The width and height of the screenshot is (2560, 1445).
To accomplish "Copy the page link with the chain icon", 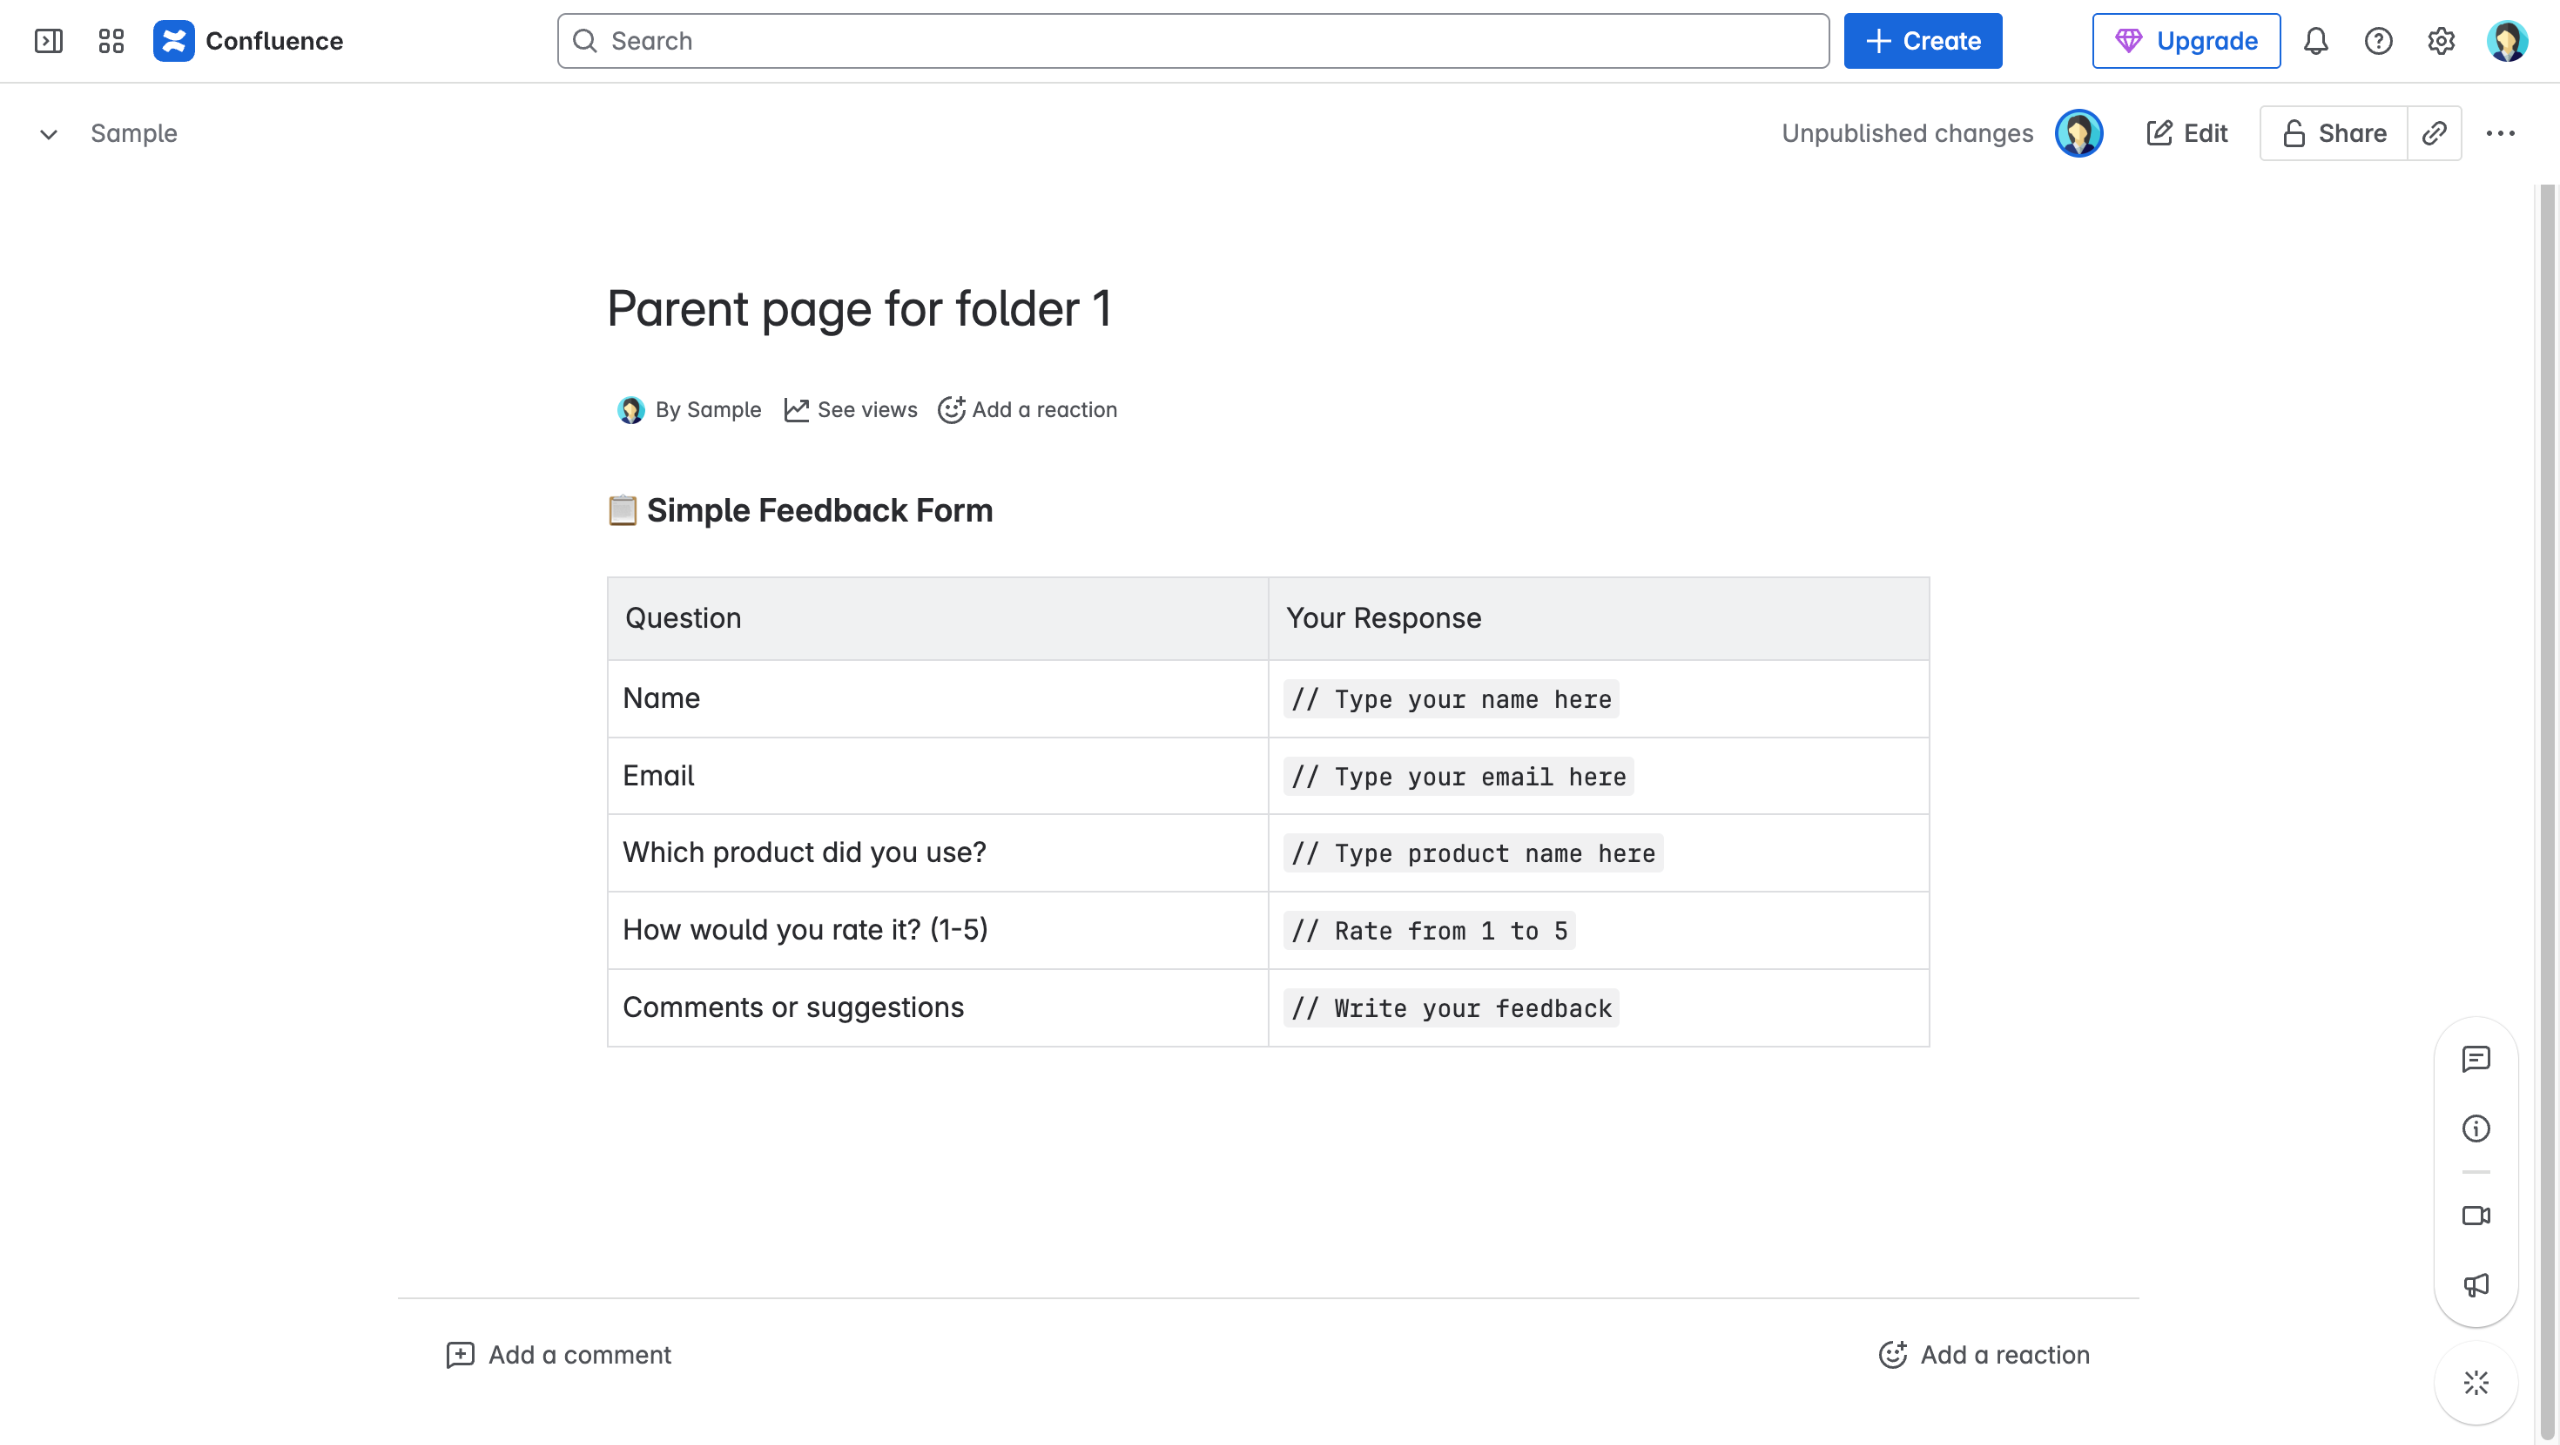I will click(2434, 133).
